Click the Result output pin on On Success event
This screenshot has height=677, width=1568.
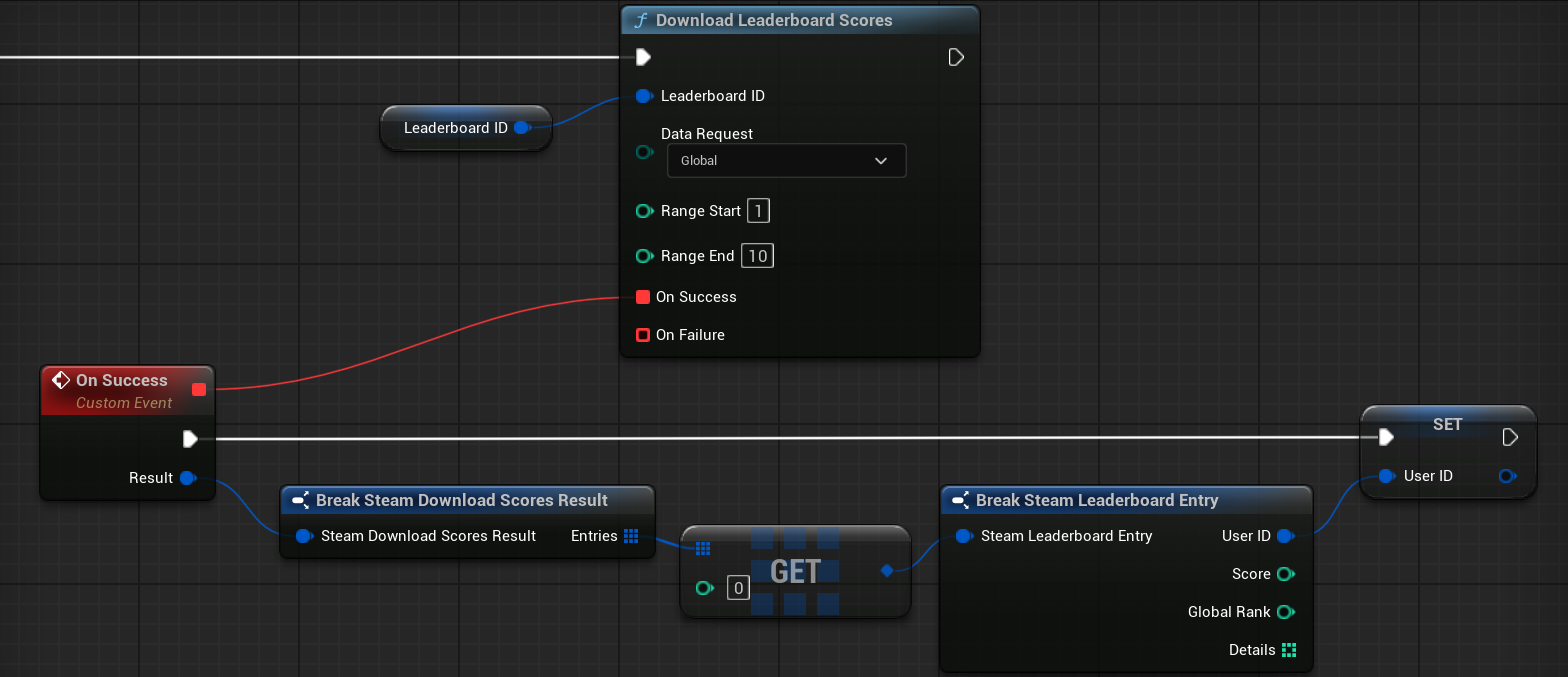click(x=187, y=478)
